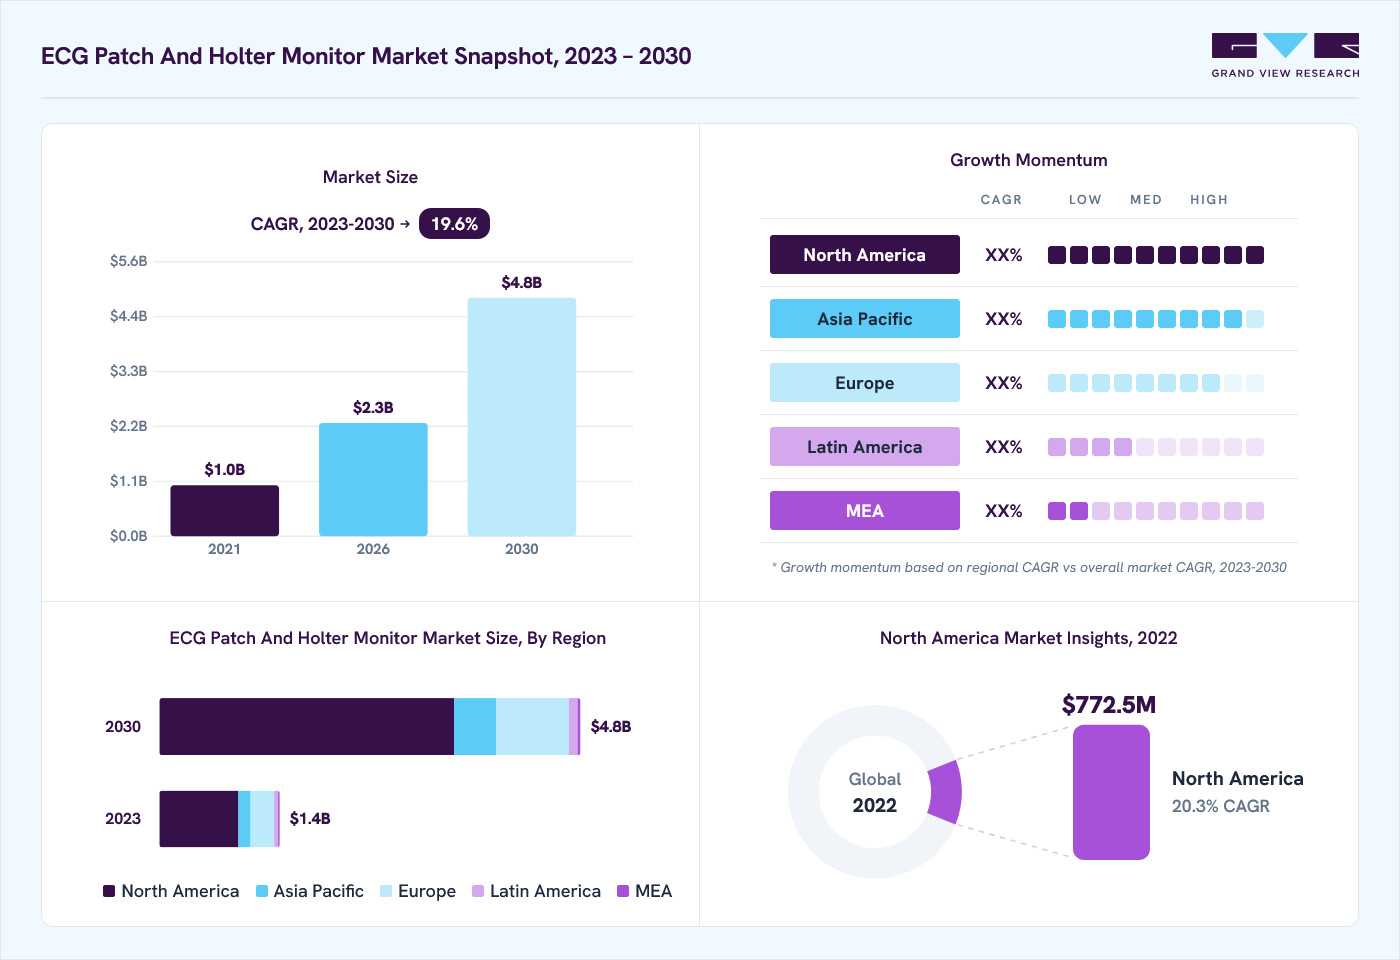Click the XX% value in the North America row
The image size is (1400, 960).
coord(1004,255)
